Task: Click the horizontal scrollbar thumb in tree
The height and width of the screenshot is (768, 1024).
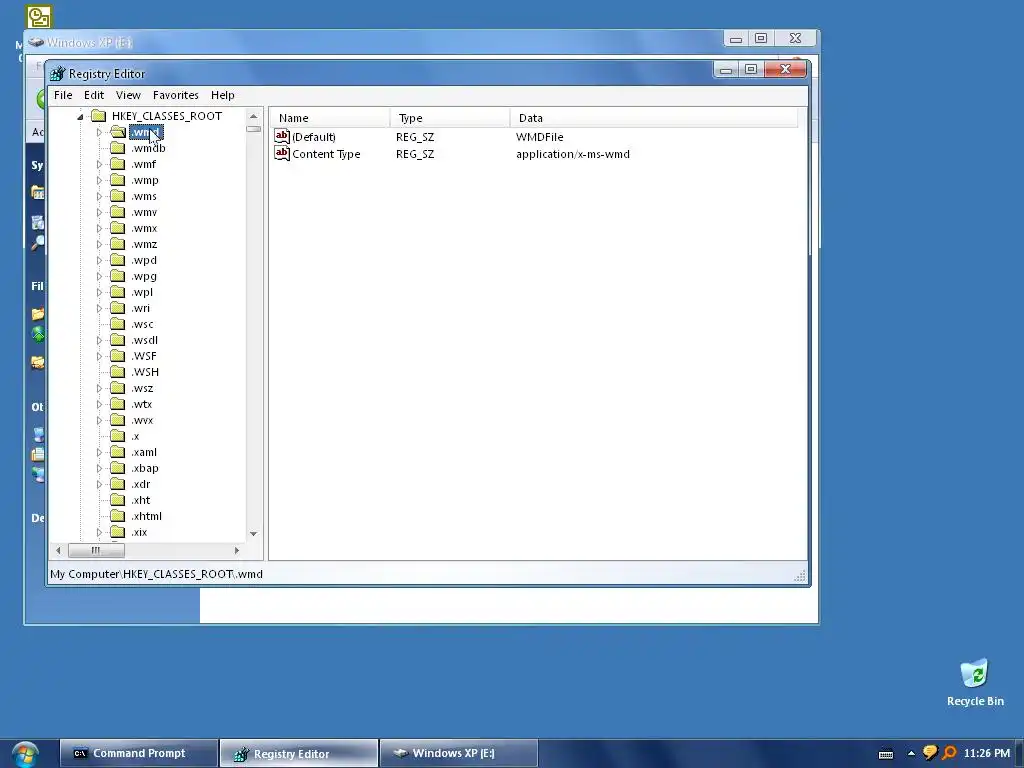Action: 96,551
